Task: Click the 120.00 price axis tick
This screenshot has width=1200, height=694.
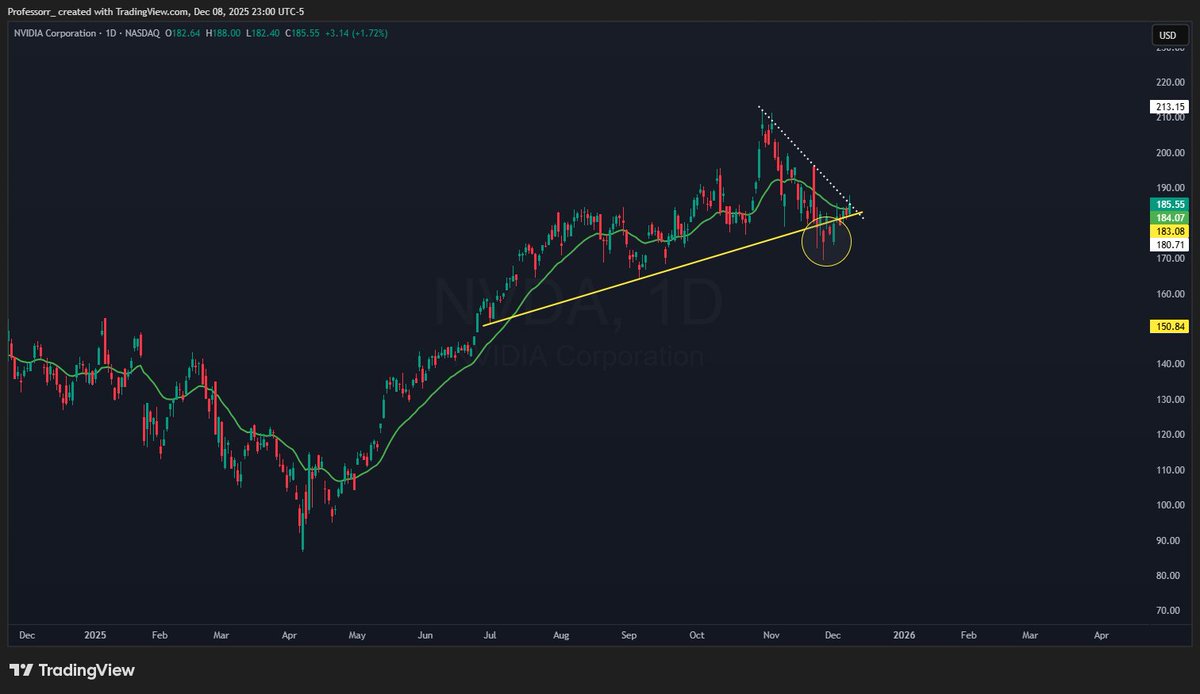Action: click(1169, 435)
